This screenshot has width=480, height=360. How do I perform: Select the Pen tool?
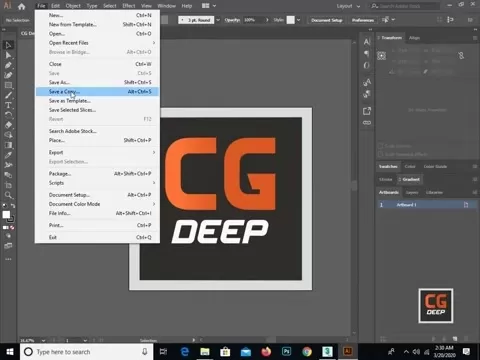click(x=8, y=65)
